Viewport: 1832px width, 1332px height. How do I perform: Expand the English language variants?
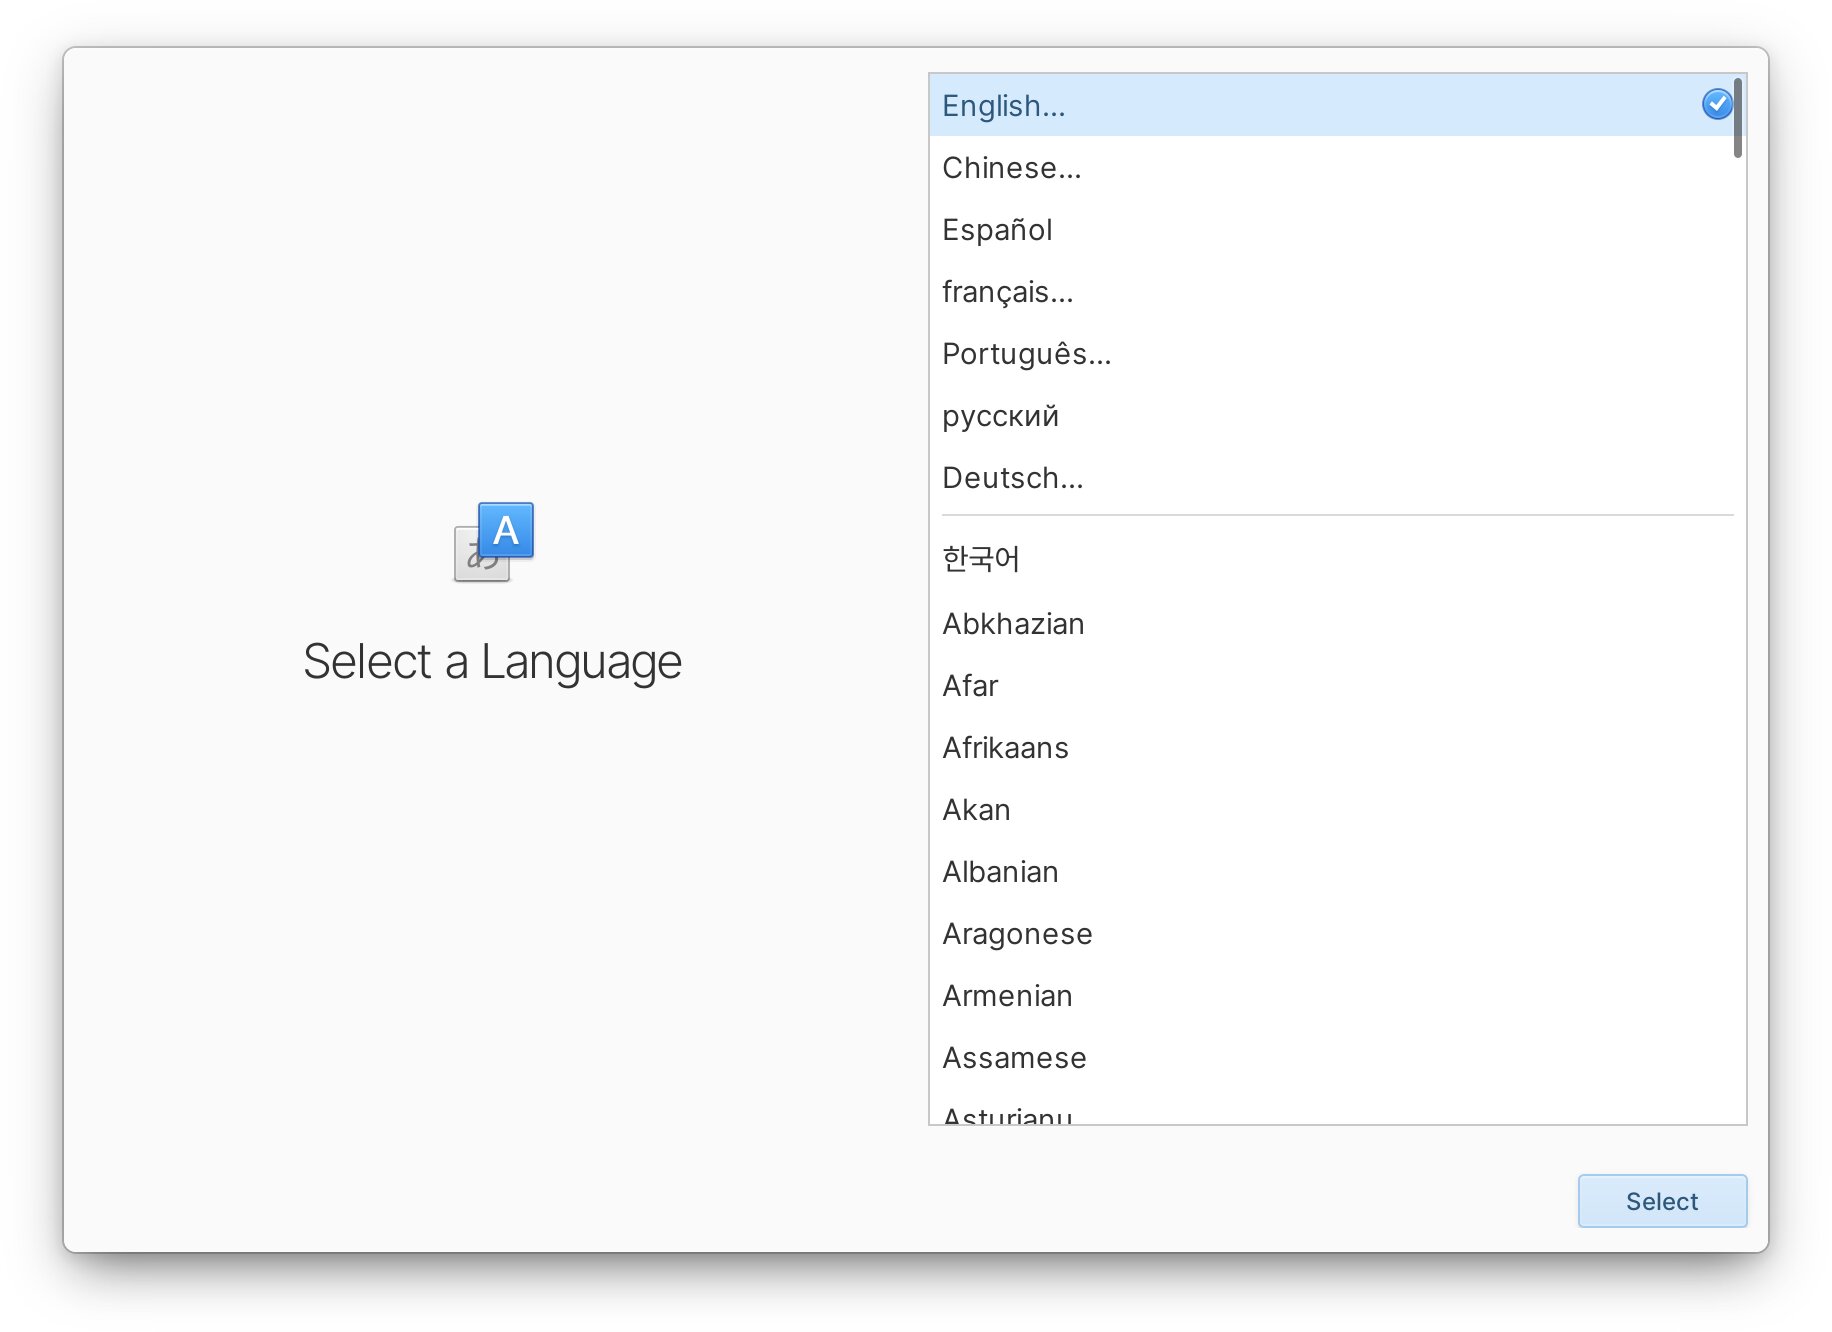(x=1004, y=106)
